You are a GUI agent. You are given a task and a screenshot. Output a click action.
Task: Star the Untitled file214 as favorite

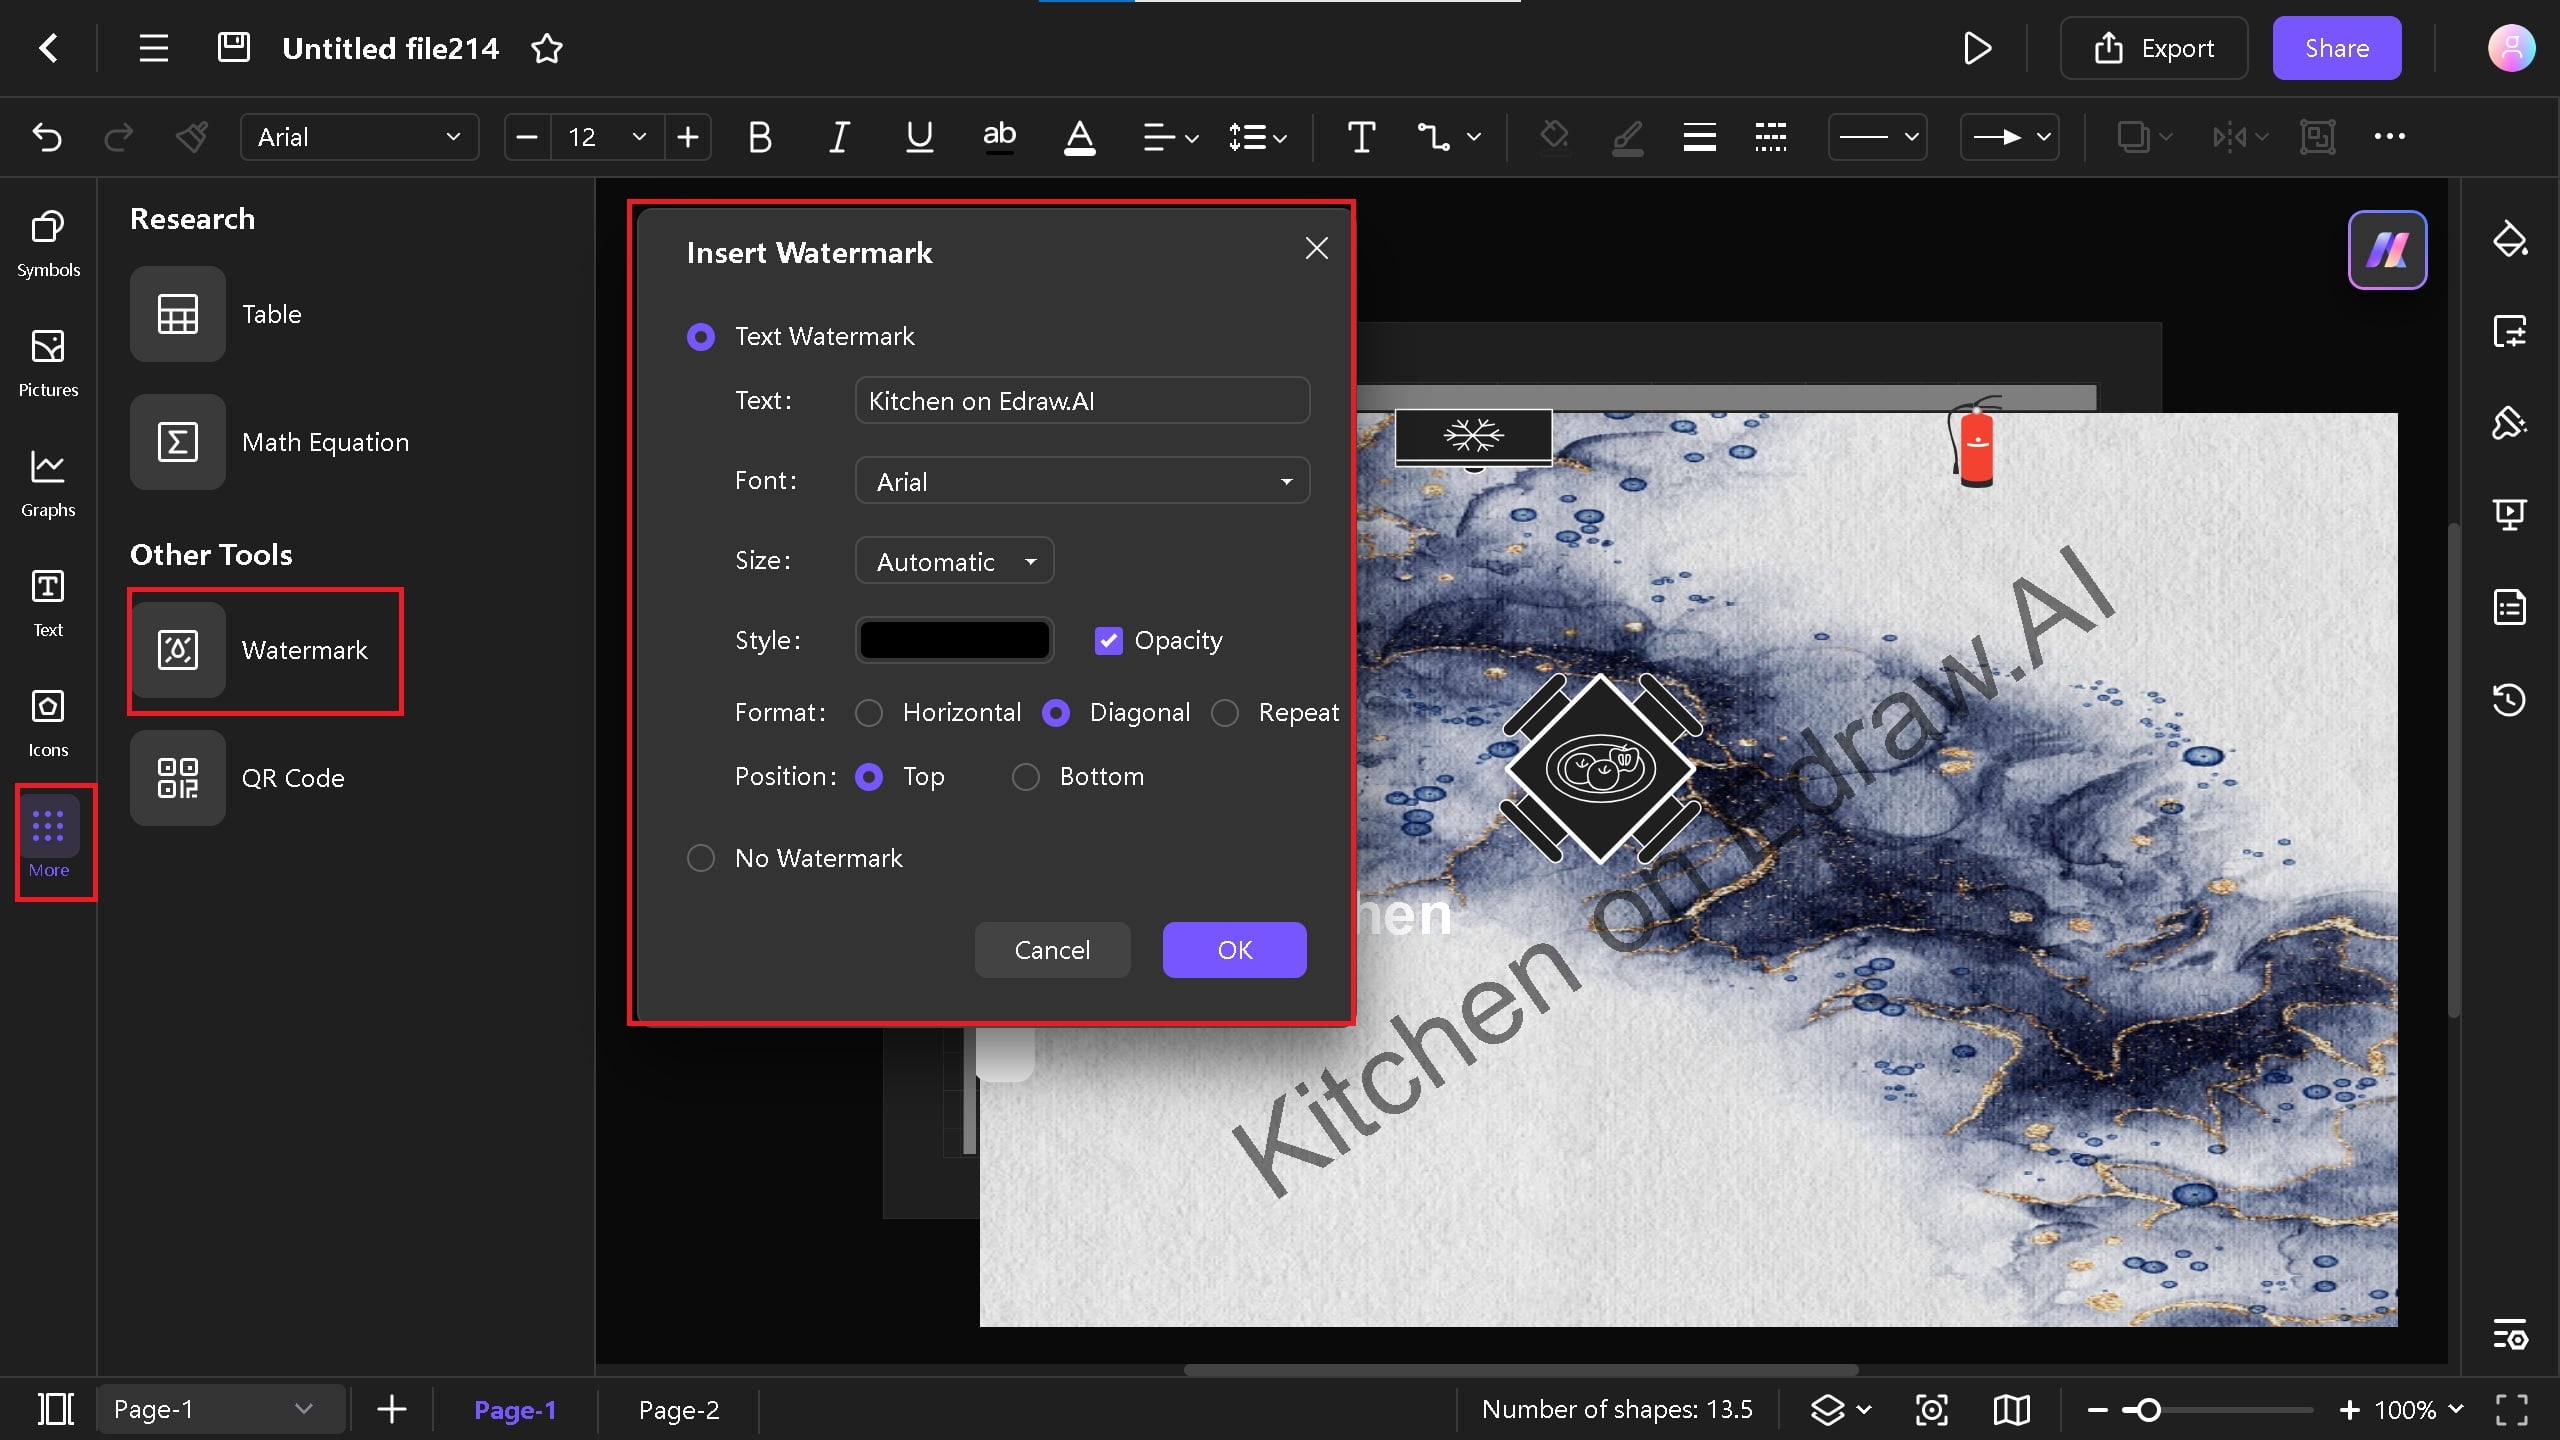546,48
